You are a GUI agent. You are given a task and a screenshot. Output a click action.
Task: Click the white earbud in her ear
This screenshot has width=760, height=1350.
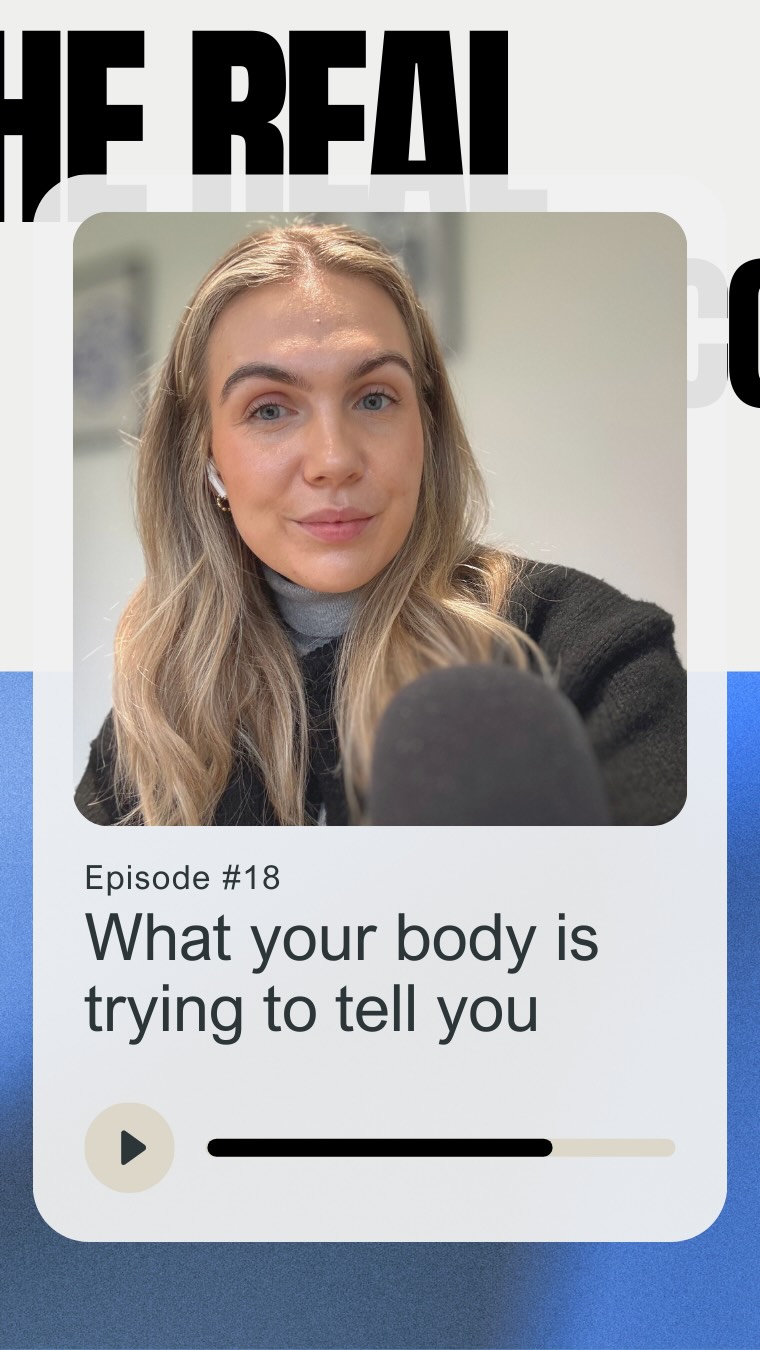coord(215,480)
